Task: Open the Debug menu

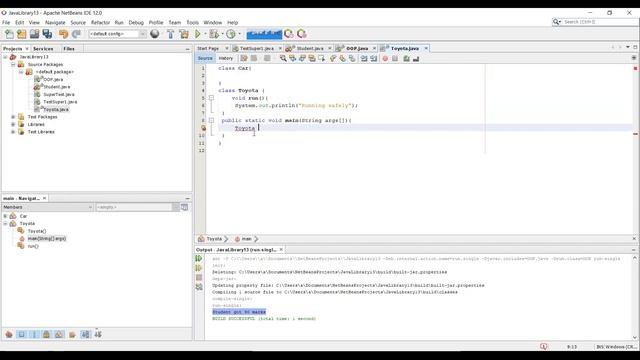Action: [136, 22]
